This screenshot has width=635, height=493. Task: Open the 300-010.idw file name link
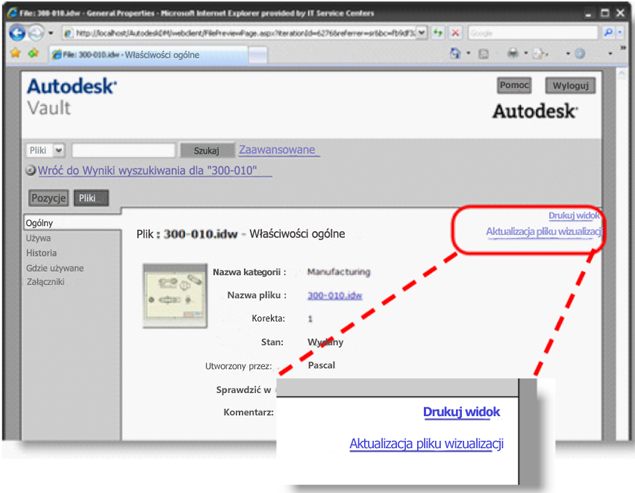pos(335,295)
